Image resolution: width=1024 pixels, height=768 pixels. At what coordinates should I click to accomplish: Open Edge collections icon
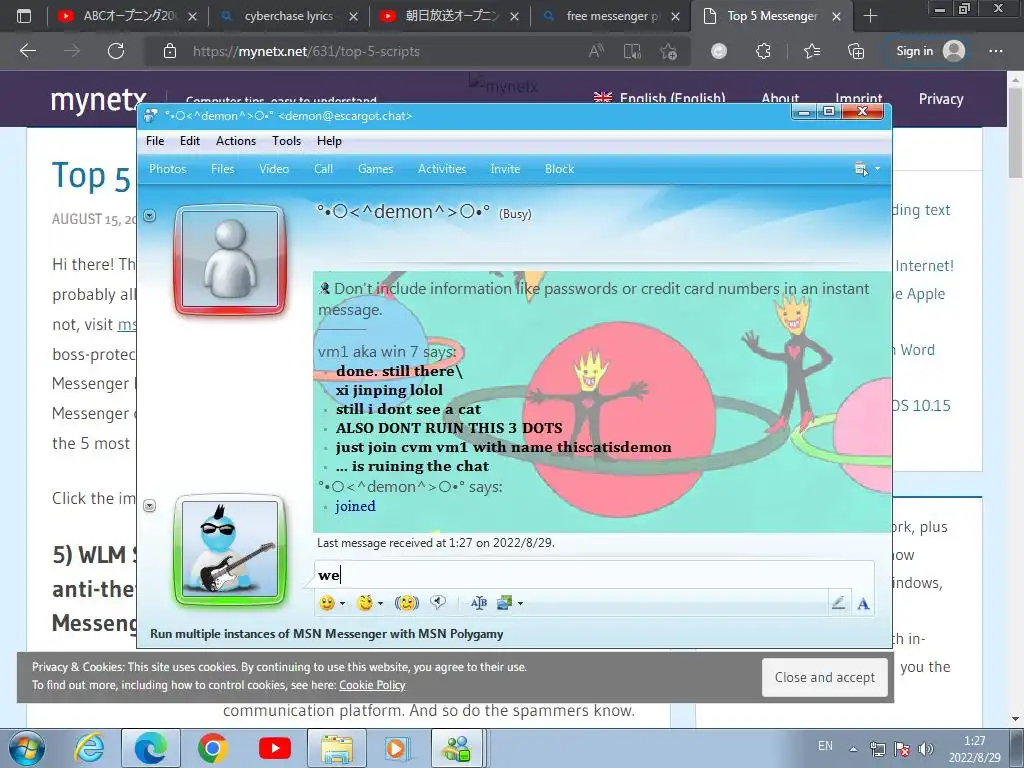point(856,51)
